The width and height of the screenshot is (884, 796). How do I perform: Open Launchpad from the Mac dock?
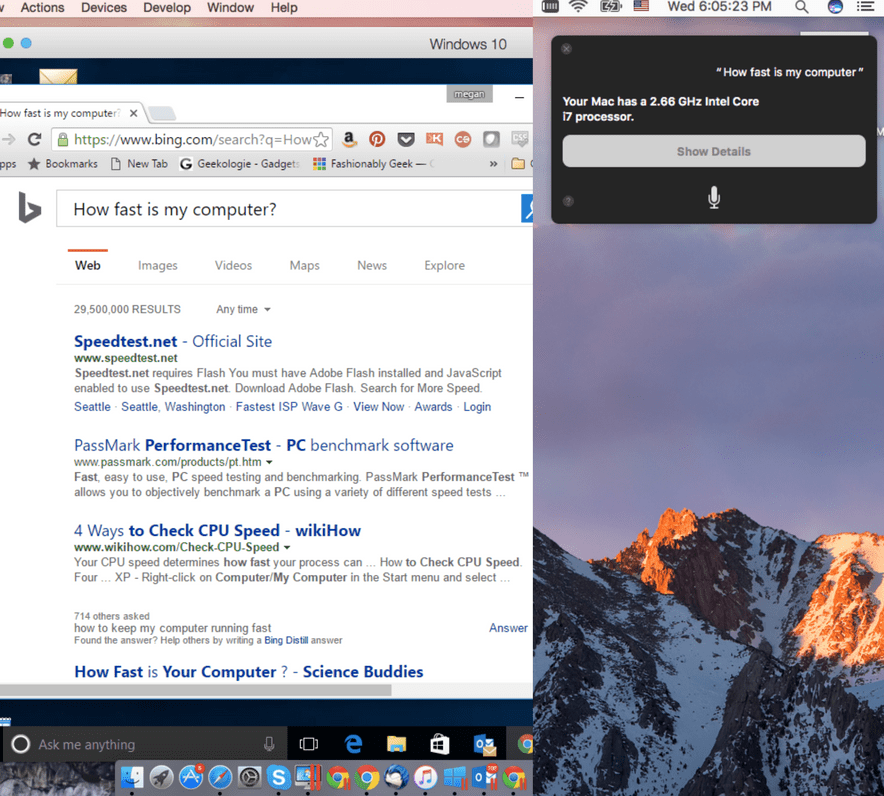tap(162, 778)
